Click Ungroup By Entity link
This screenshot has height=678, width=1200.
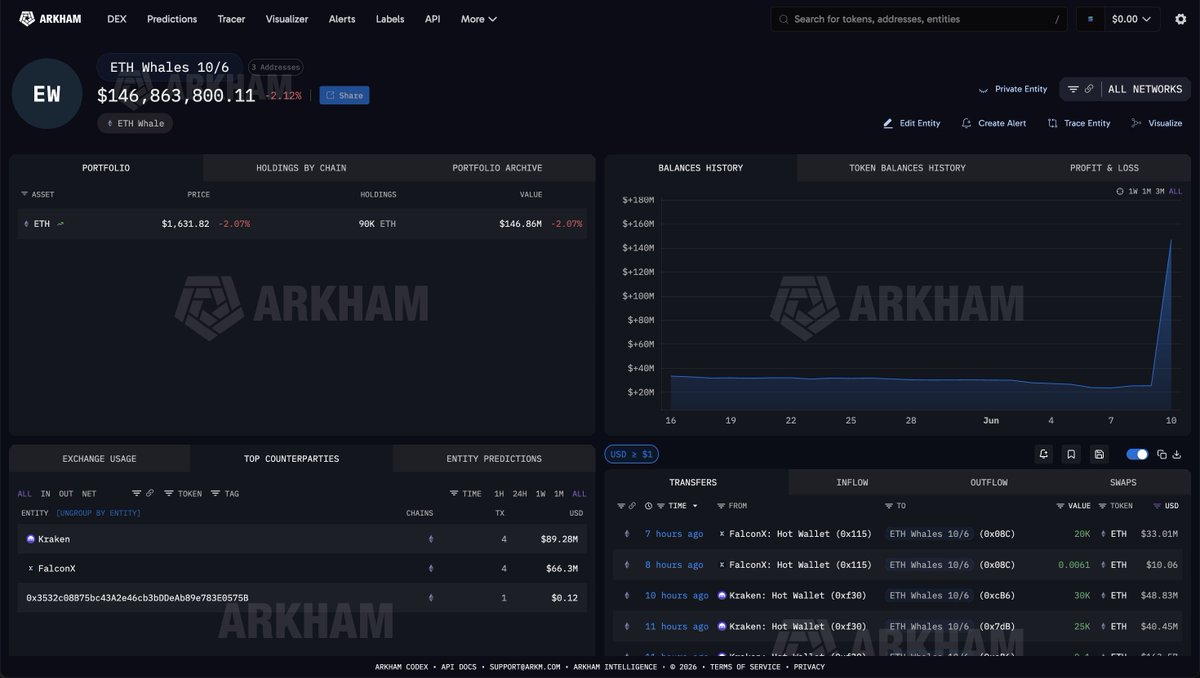(98, 513)
